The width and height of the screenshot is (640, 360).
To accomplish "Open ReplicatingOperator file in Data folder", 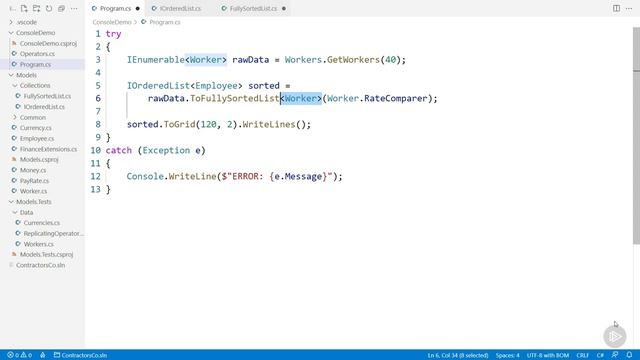I will coord(53,233).
